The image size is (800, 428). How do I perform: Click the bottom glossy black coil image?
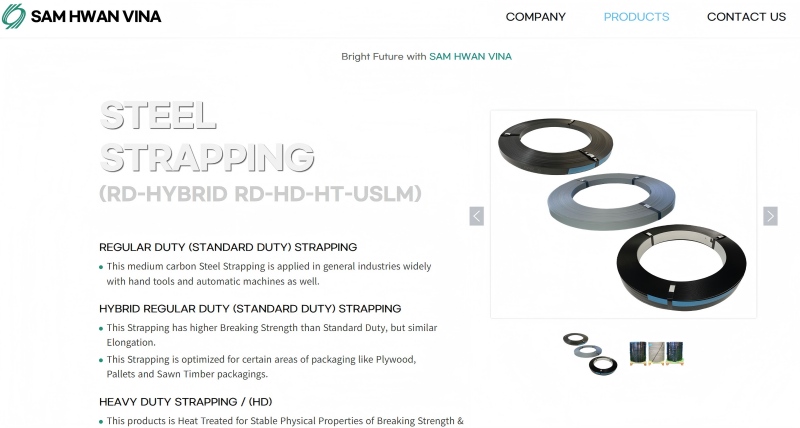coord(682,267)
